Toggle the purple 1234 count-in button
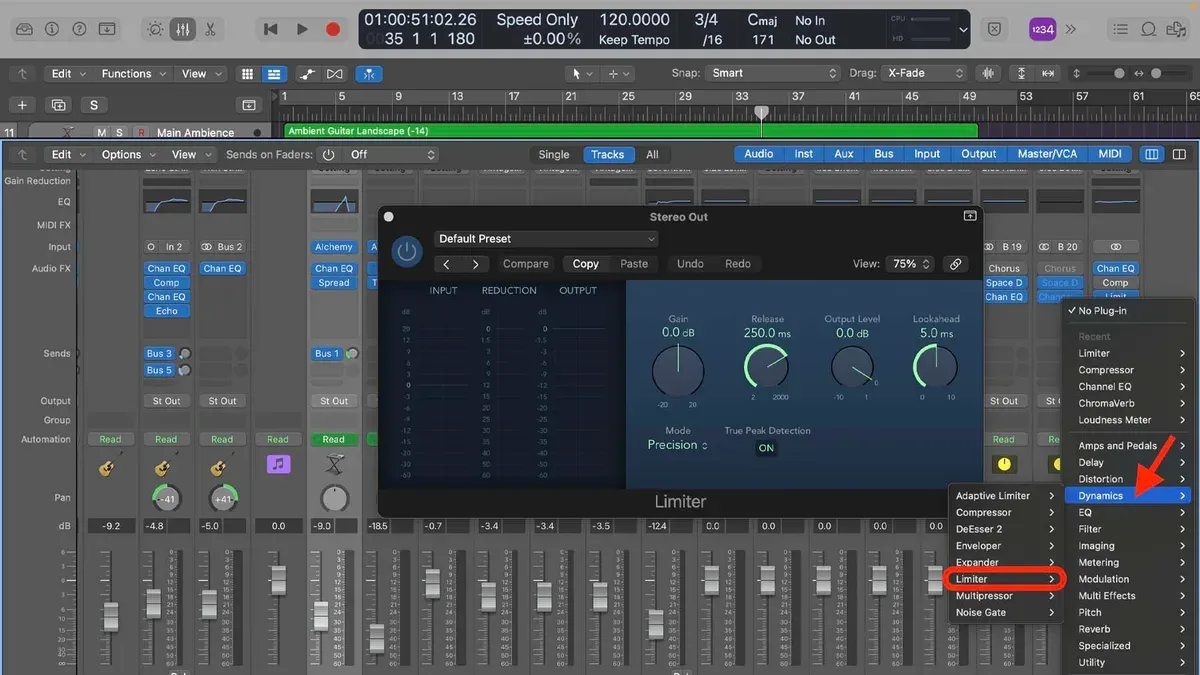This screenshot has height=675, width=1200. (1043, 30)
